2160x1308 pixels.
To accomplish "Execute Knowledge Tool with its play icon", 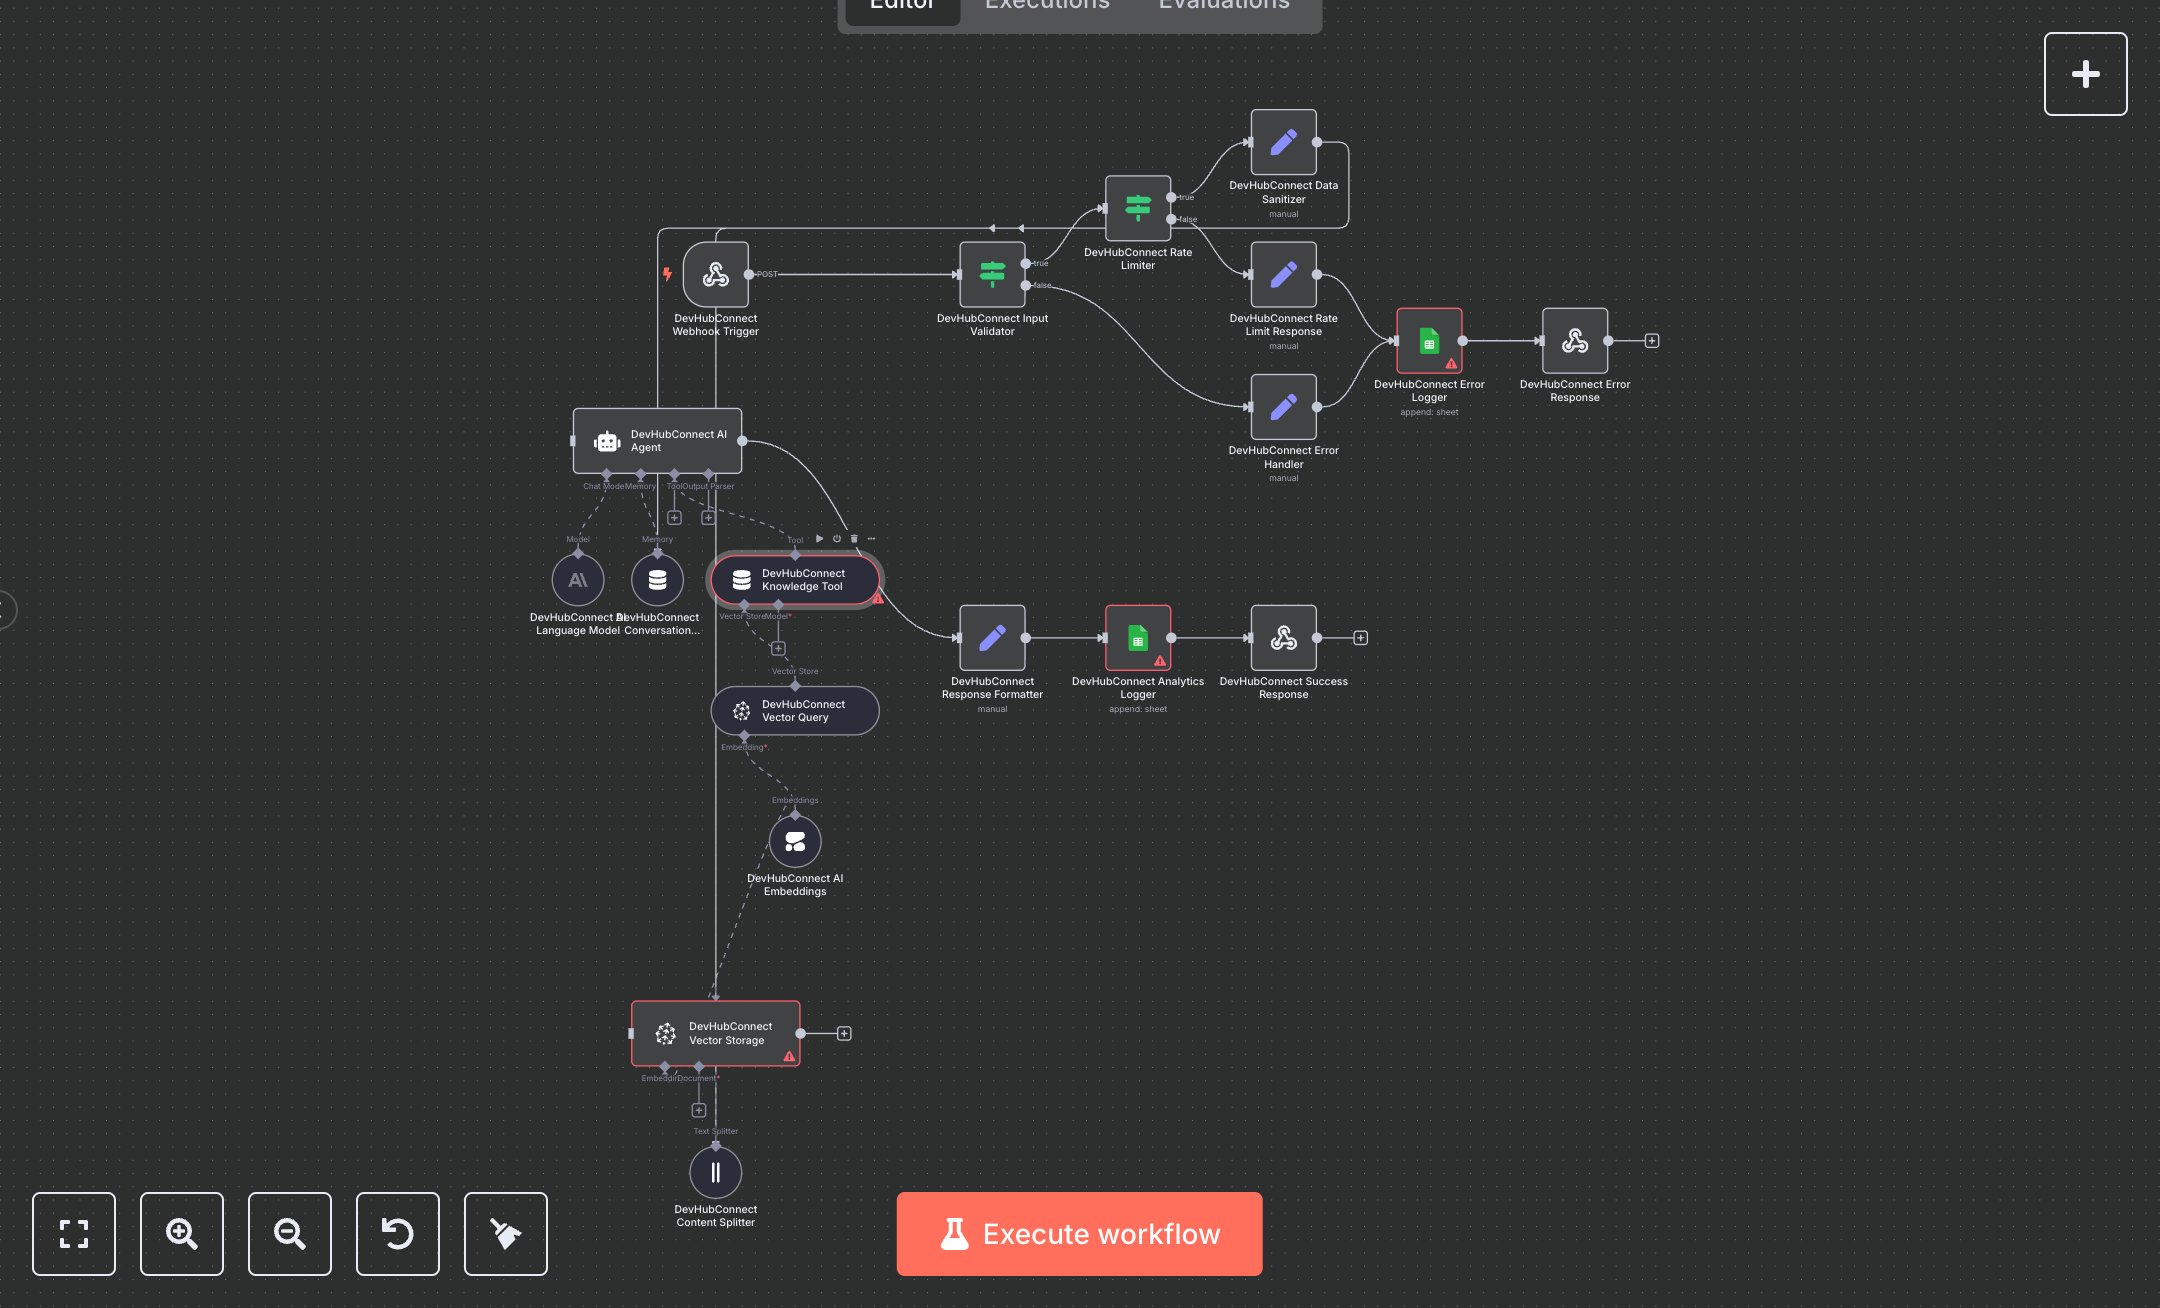I will point(818,538).
